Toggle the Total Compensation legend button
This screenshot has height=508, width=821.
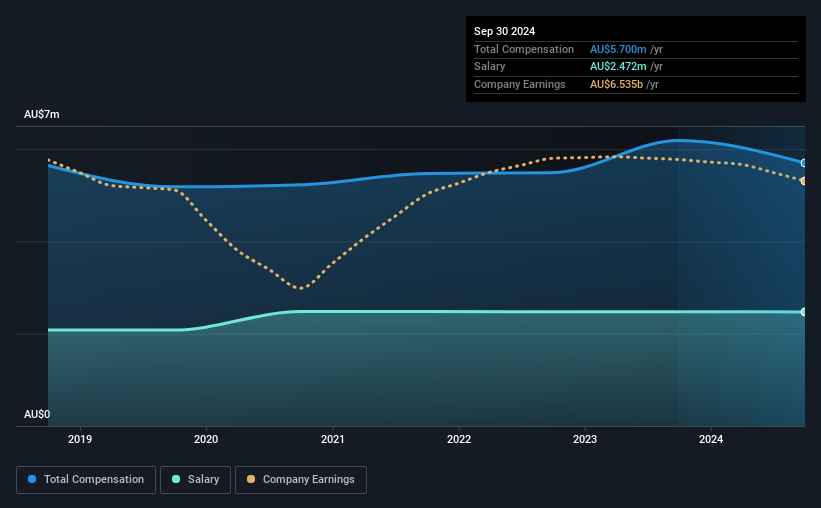(x=86, y=480)
